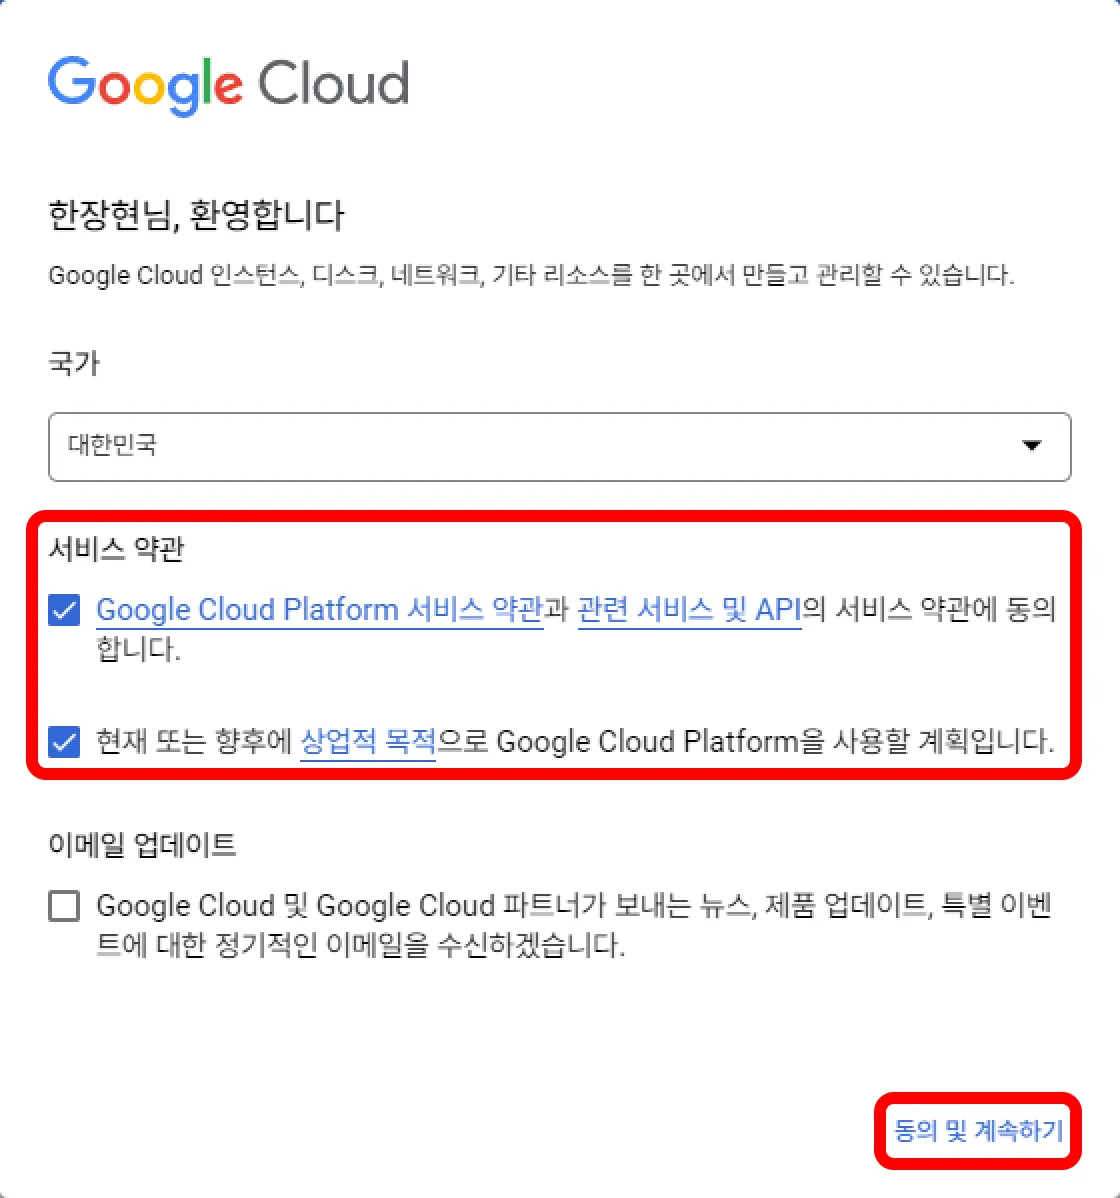Image resolution: width=1120 pixels, height=1198 pixels.
Task: Enable the 이메일 업데이트 newsletter checkbox
Action: click(64, 905)
